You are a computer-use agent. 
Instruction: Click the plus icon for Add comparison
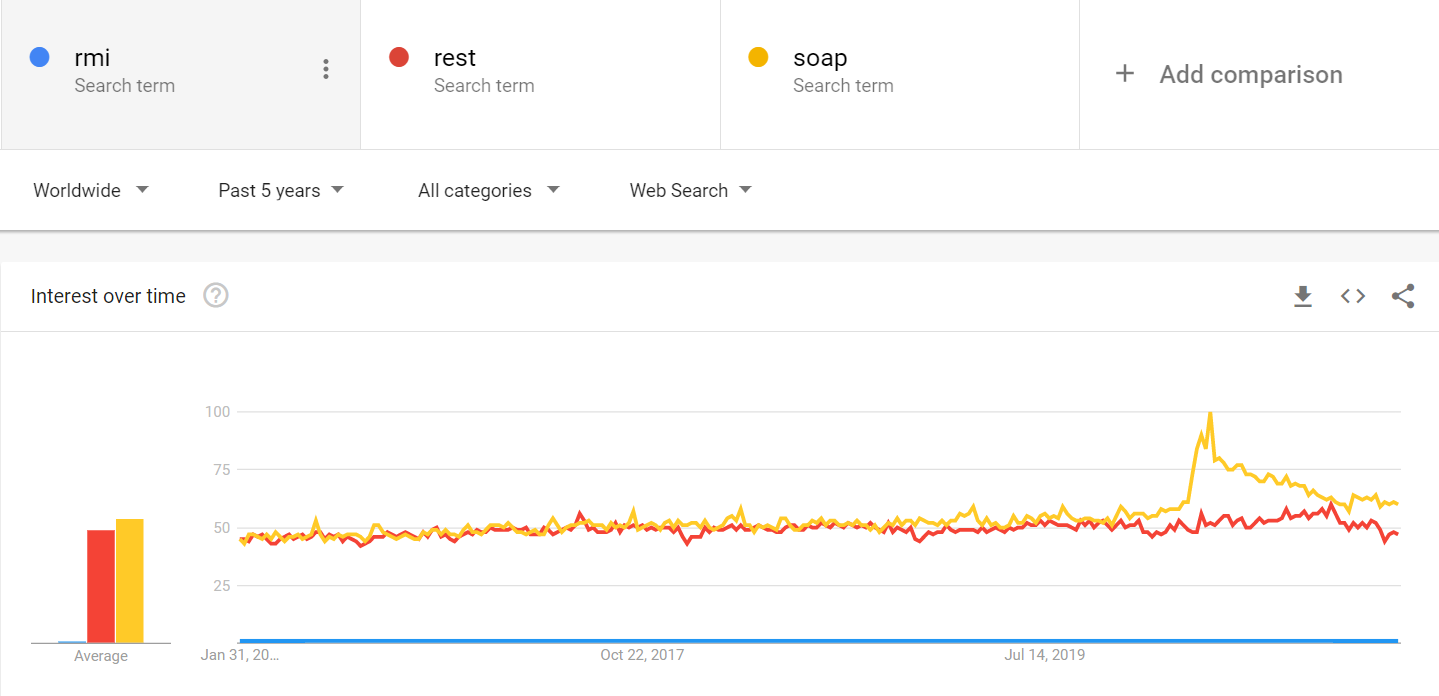(x=1125, y=74)
